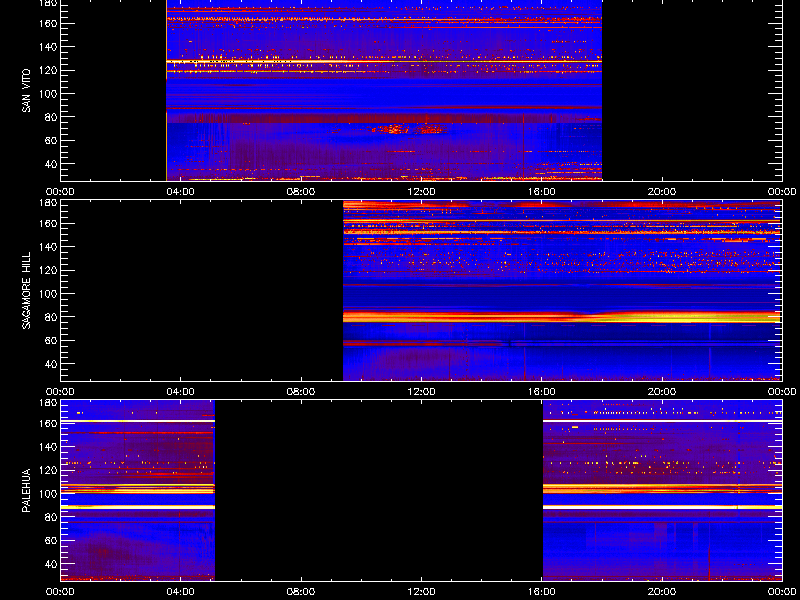The image size is (800, 600).
Task: Select the 16:00 label under San Vito plot
Action: tap(542, 192)
